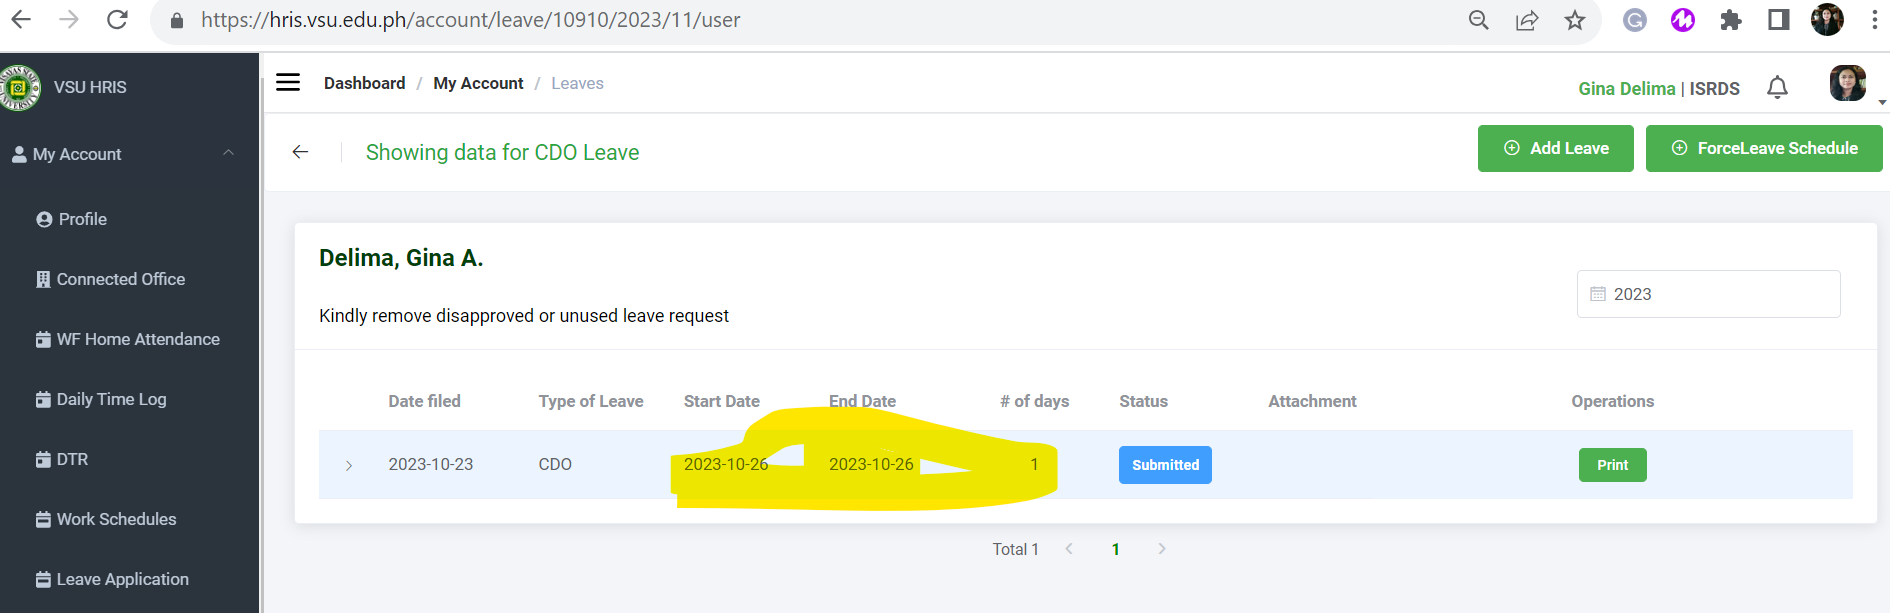Open the browser zoom magnifier icon
Viewport: 1890px width, 613px height.
[1479, 20]
